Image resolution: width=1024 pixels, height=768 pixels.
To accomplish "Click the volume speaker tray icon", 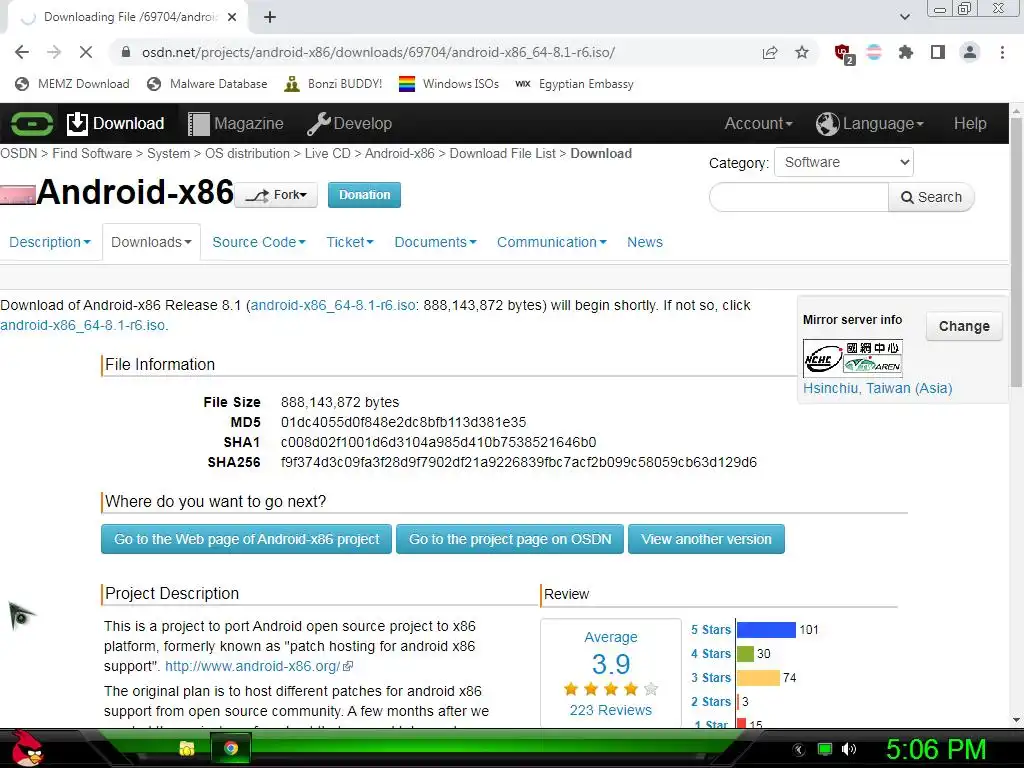I will [848, 749].
